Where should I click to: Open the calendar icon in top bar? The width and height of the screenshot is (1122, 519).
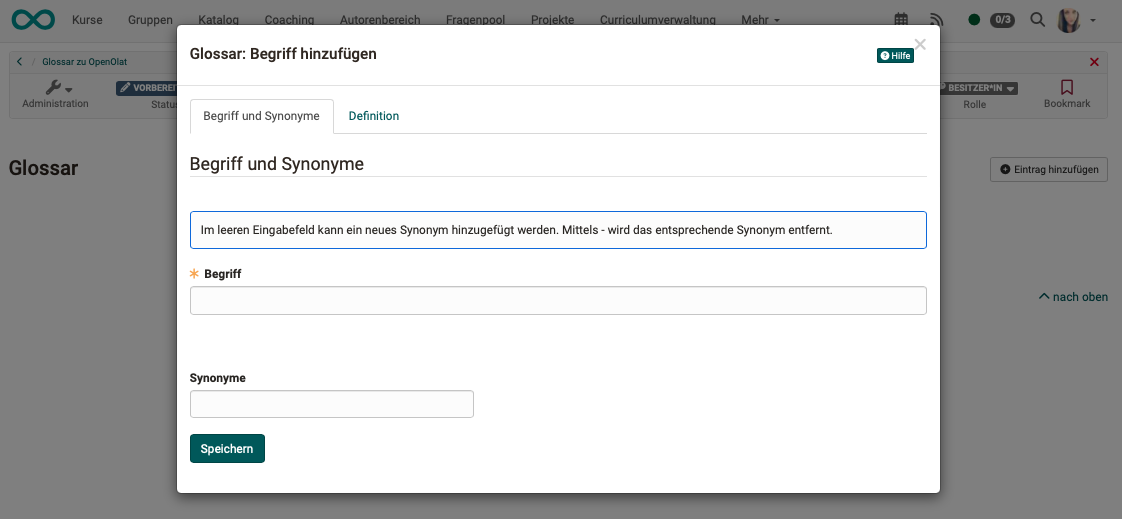(902, 20)
